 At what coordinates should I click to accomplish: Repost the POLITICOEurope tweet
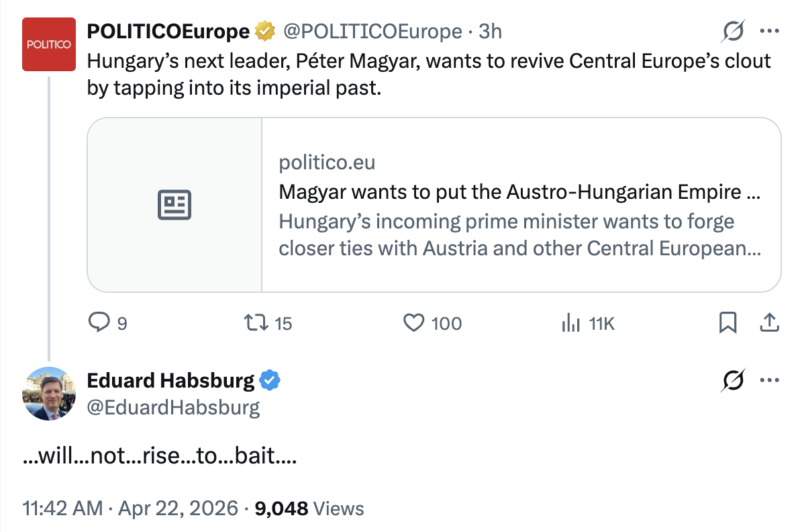tap(256, 323)
